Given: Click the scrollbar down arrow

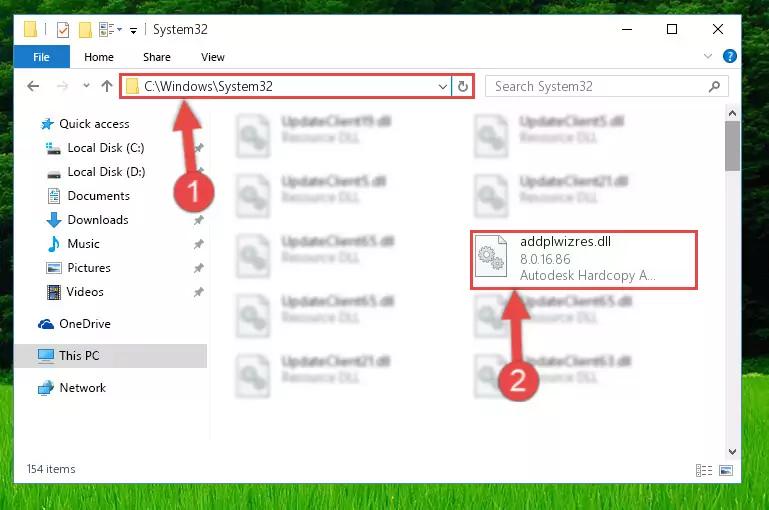Looking at the screenshot, I should [732, 451].
